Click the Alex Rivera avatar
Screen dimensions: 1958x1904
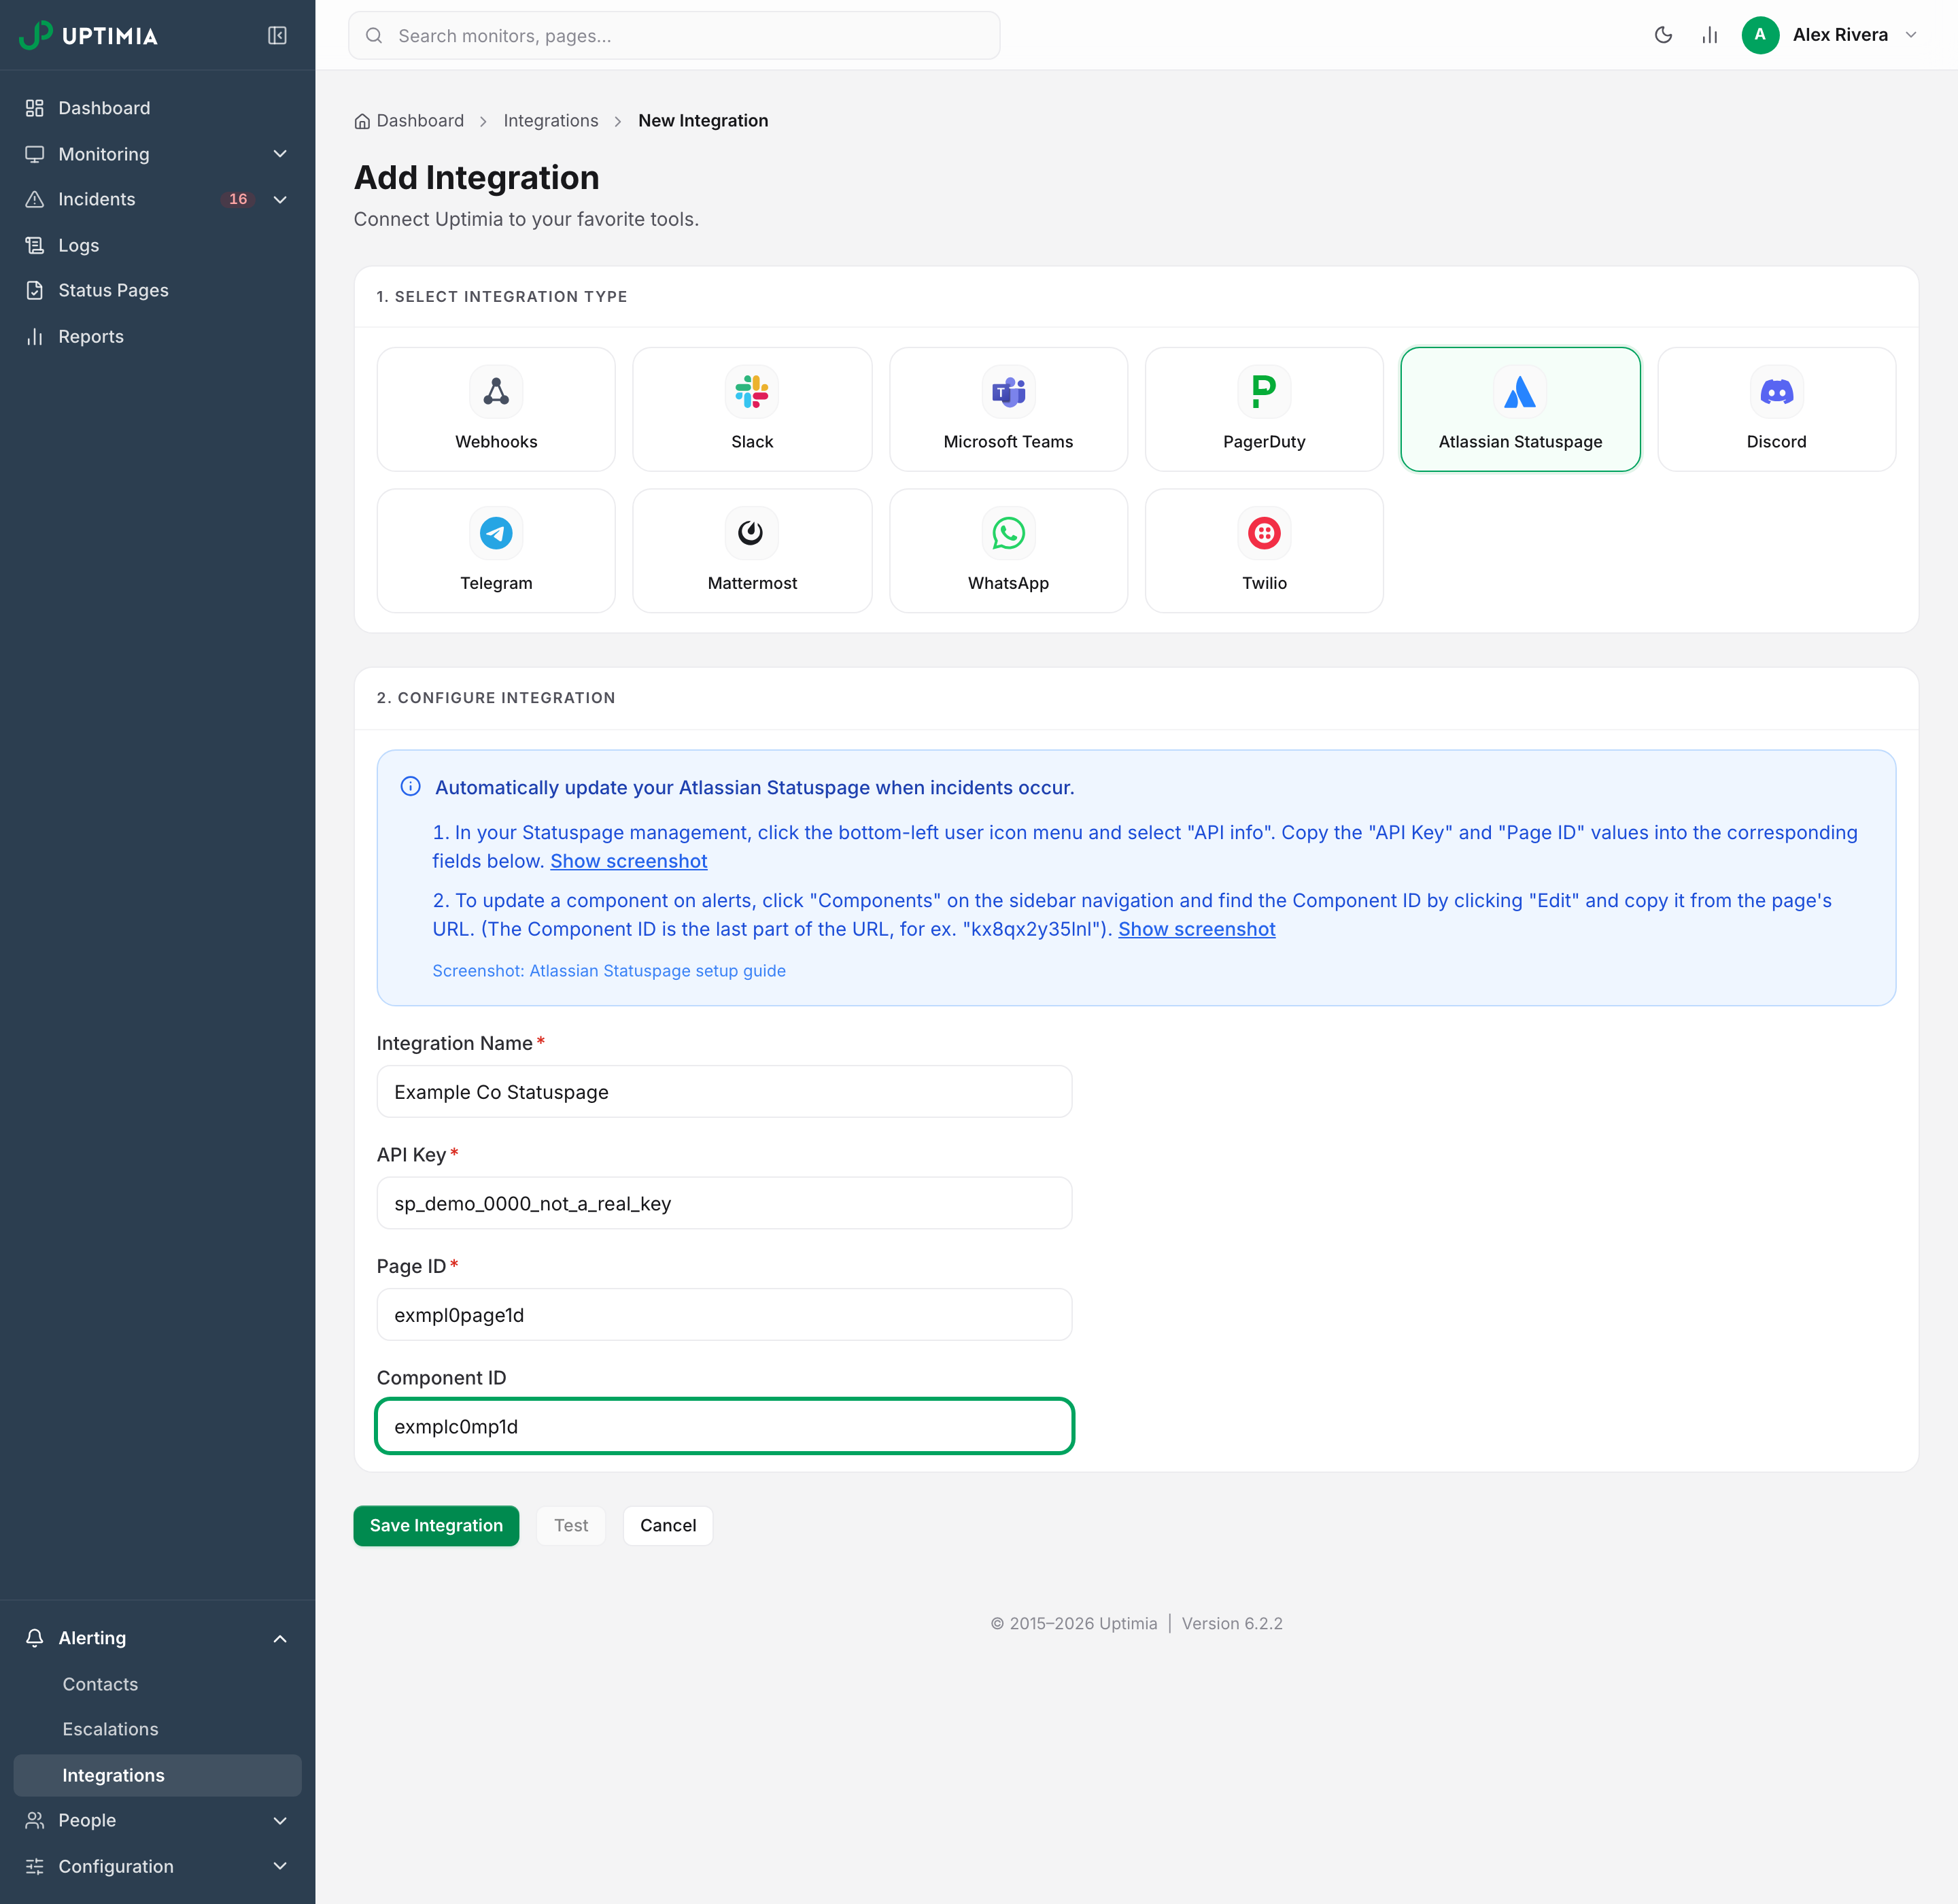click(1760, 35)
